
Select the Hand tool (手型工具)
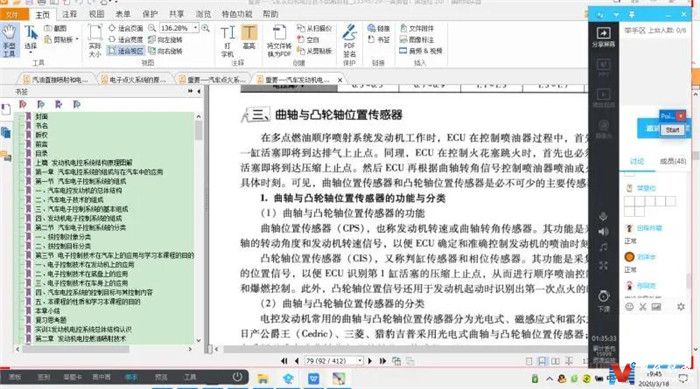(9, 41)
